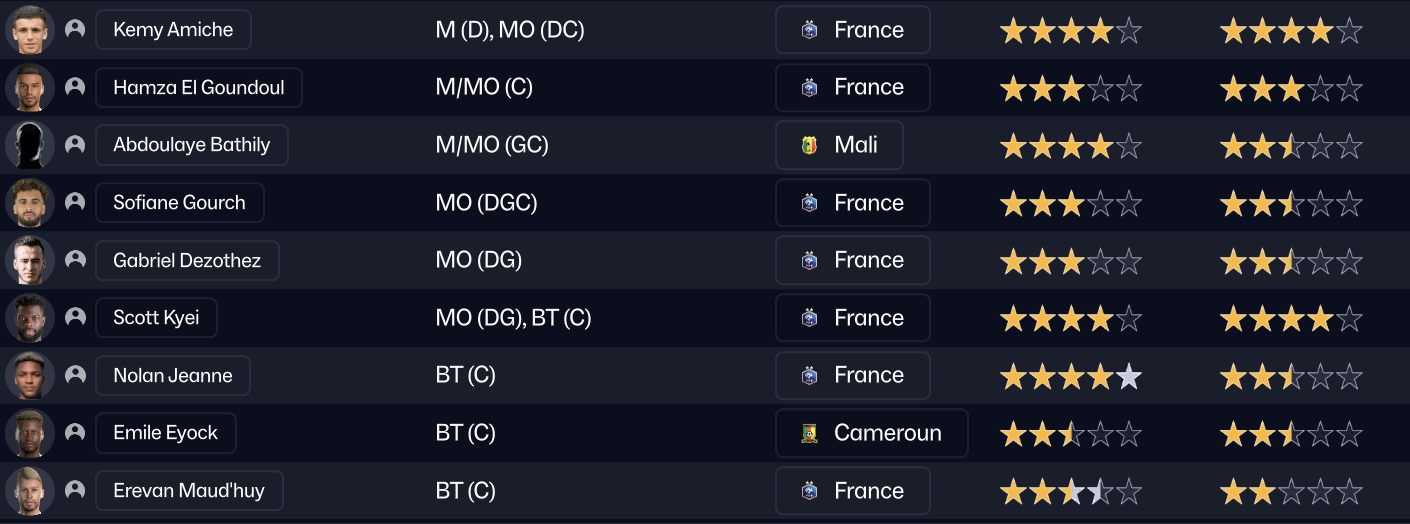Open Hamza El Goundoul's player profile

point(198,87)
